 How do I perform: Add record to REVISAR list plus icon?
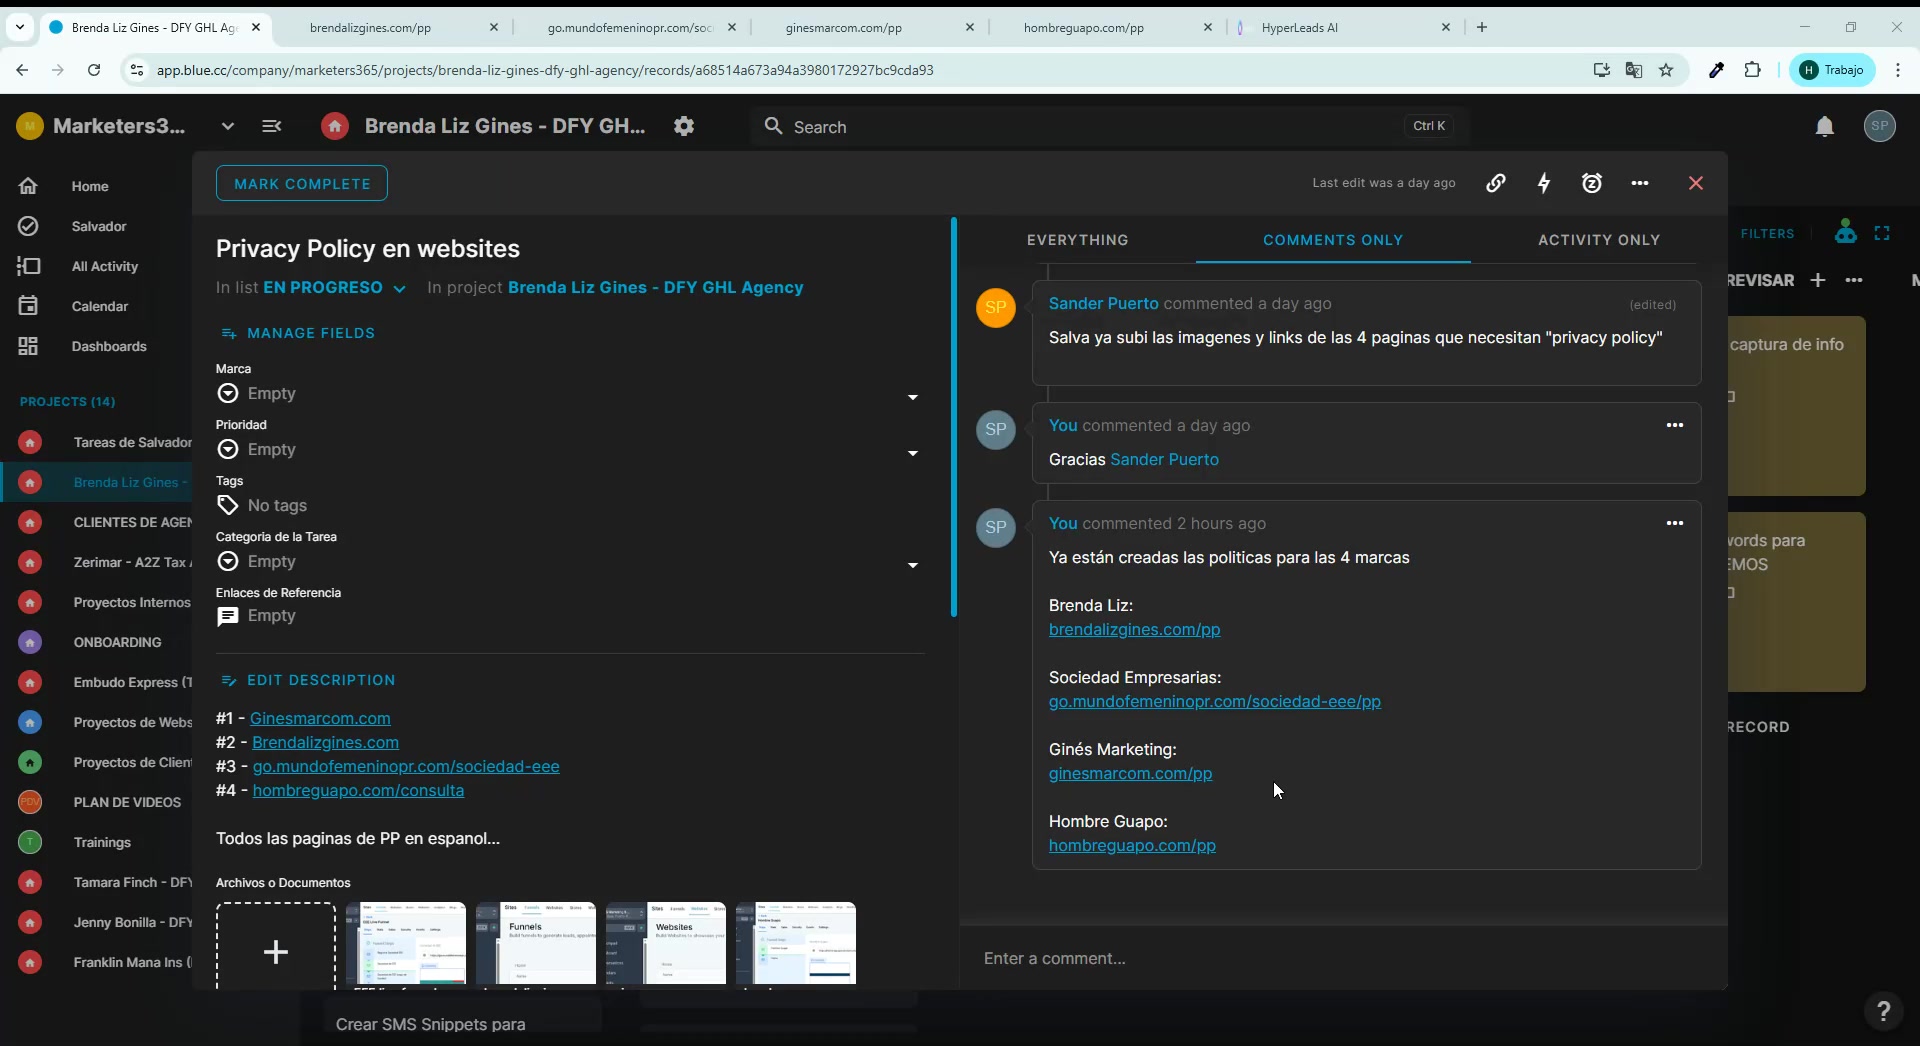[x=1818, y=280]
